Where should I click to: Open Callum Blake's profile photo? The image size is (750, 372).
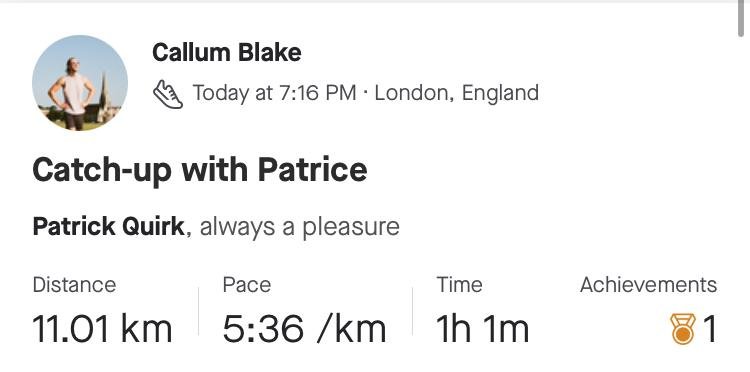coord(80,83)
